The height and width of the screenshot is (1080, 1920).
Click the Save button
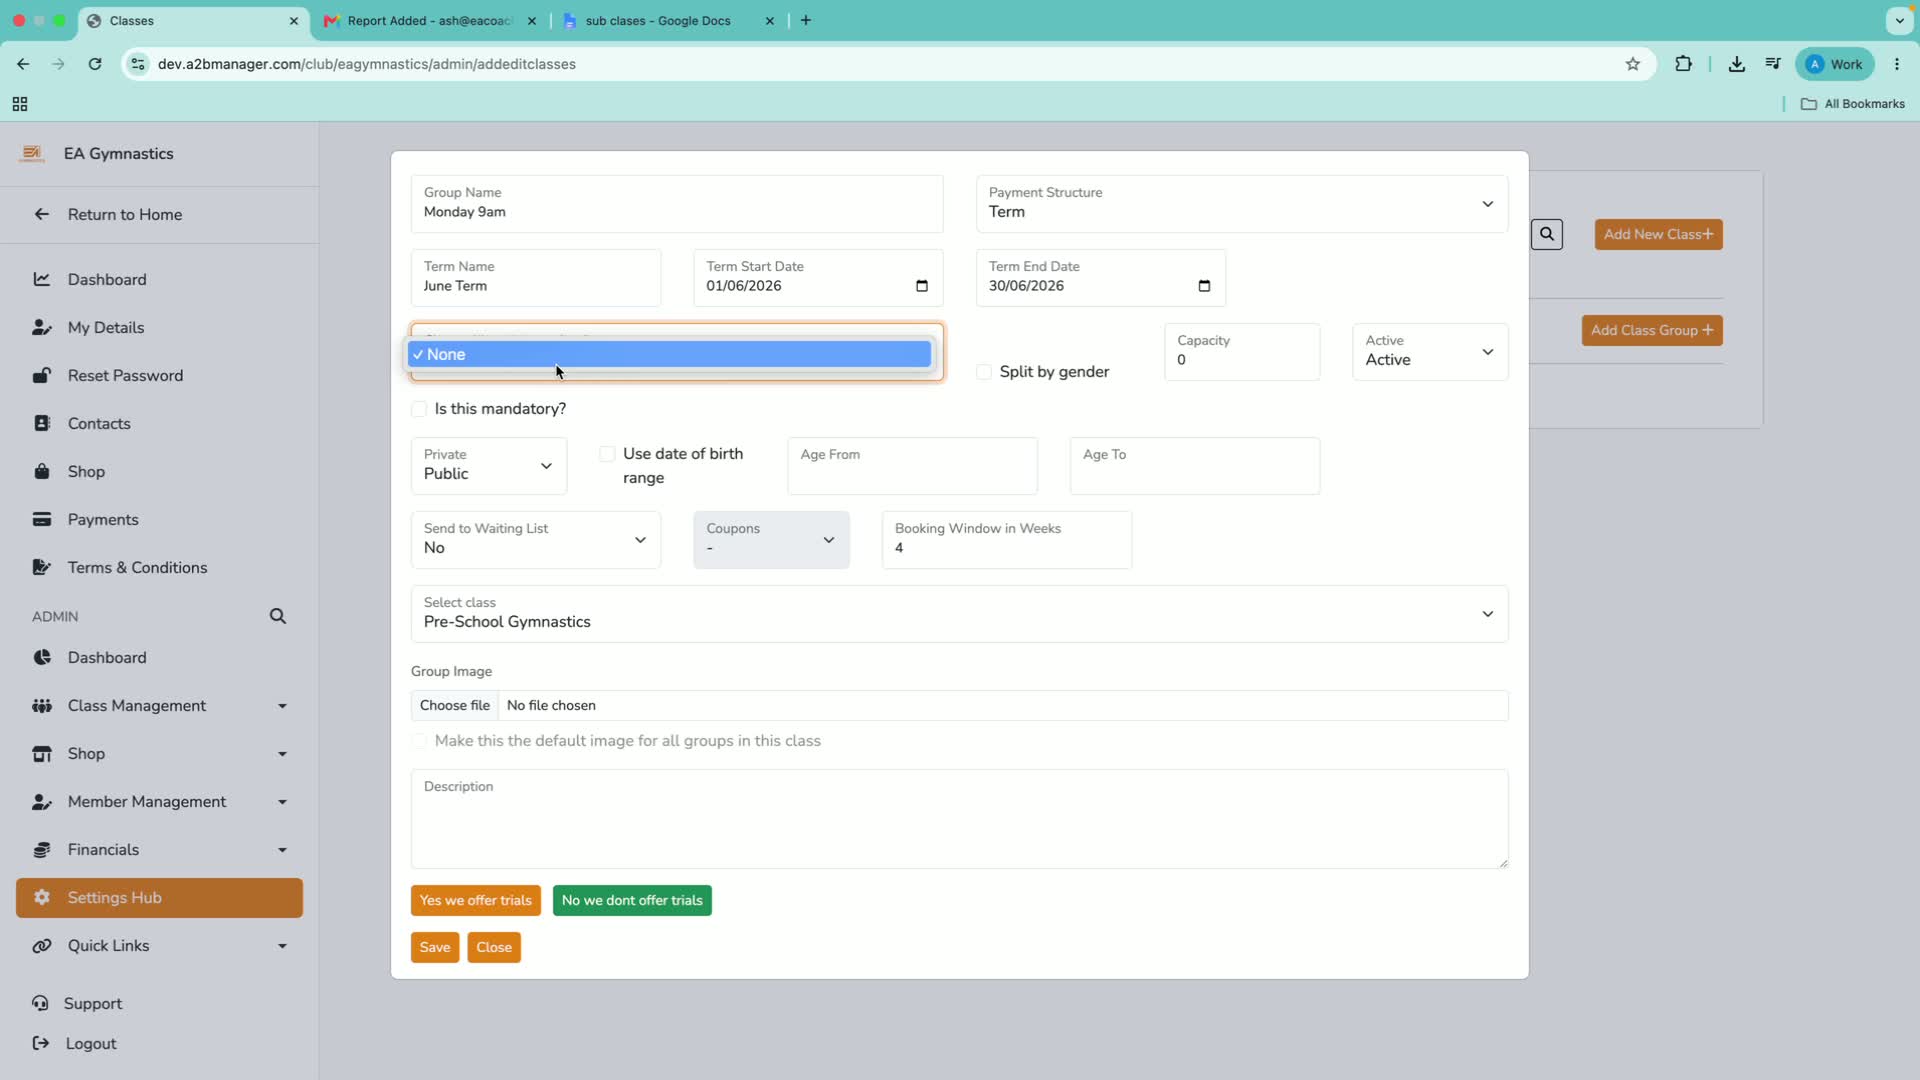[x=435, y=948]
